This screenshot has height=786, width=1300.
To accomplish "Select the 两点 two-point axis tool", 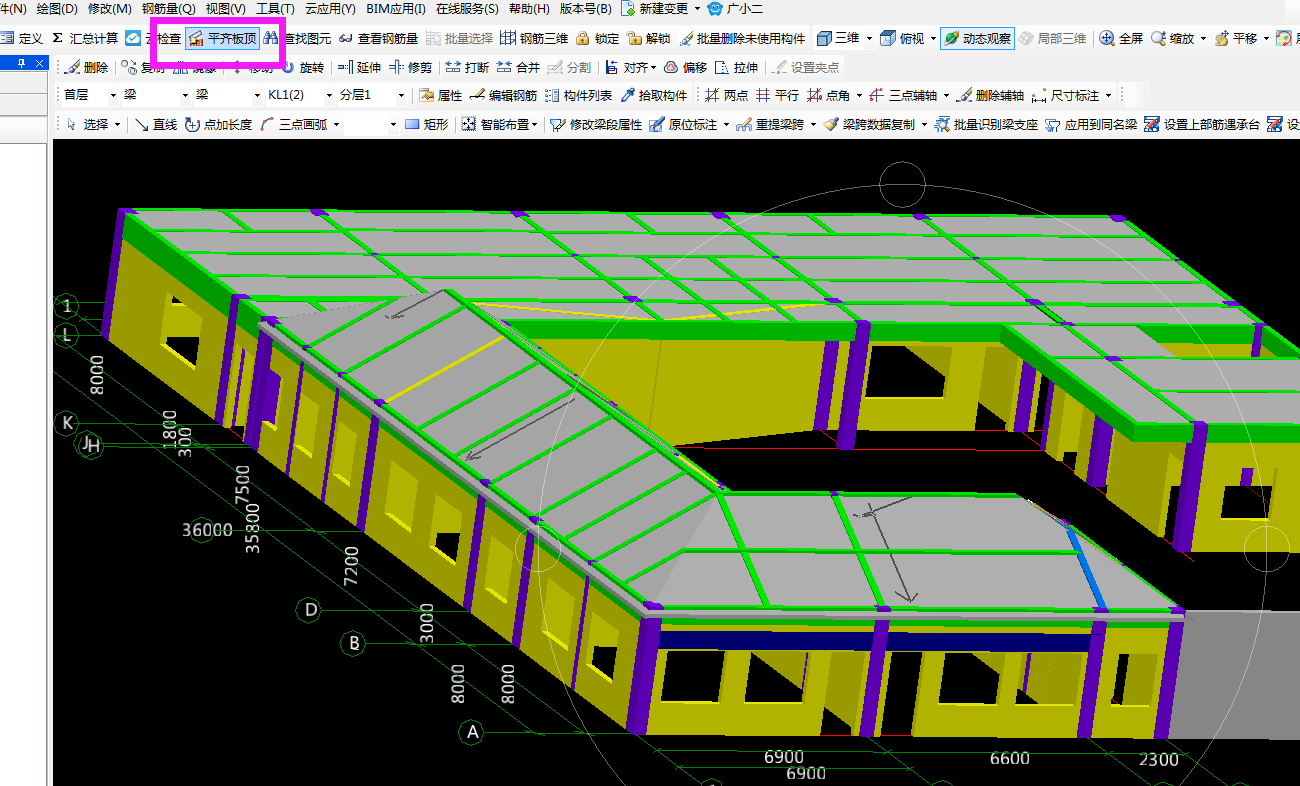I will pyautogui.click(x=726, y=96).
